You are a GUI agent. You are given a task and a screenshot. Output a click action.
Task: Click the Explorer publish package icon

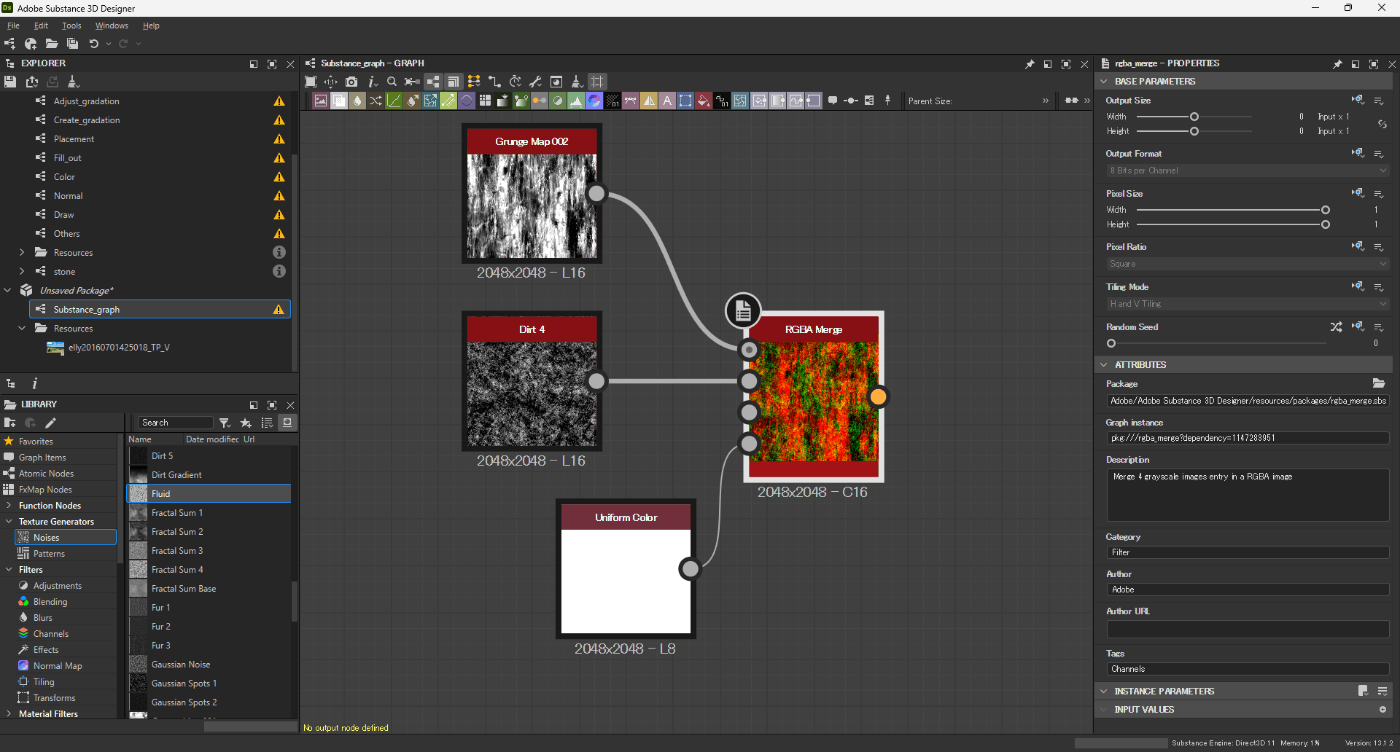(x=32, y=82)
